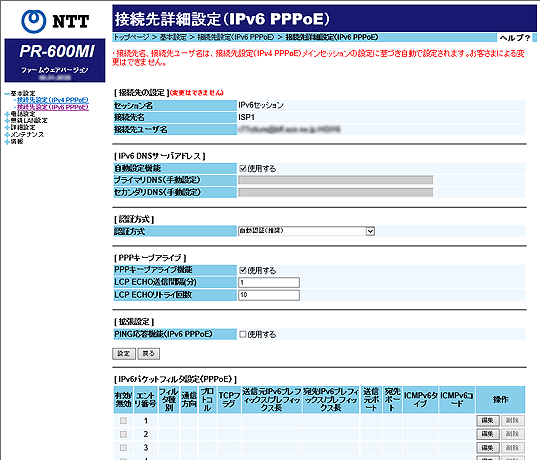
Task: Click the LCP ECHO送信間隔 input field
Action: (x=269, y=282)
